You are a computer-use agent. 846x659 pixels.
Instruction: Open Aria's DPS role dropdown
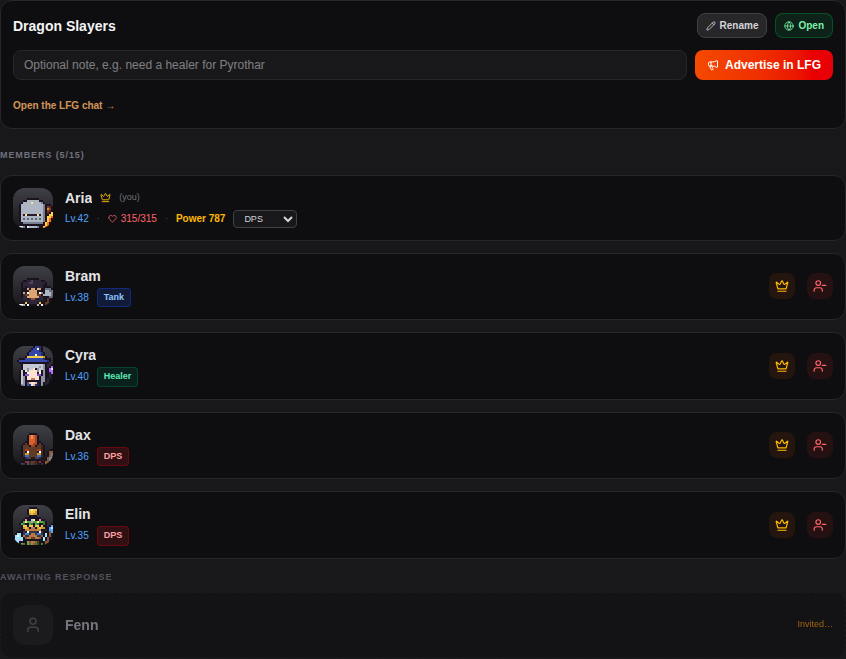click(x=265, y=219)
